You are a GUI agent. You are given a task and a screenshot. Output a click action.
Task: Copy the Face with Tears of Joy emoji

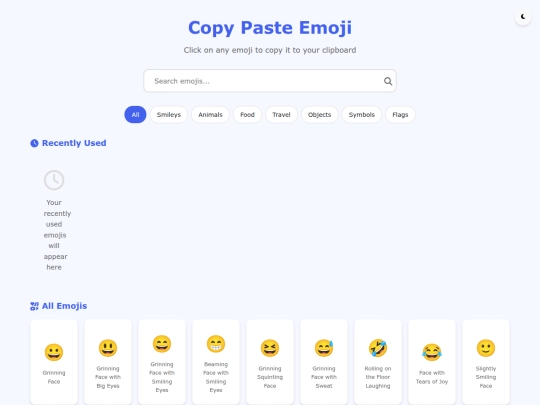(432, 362)
